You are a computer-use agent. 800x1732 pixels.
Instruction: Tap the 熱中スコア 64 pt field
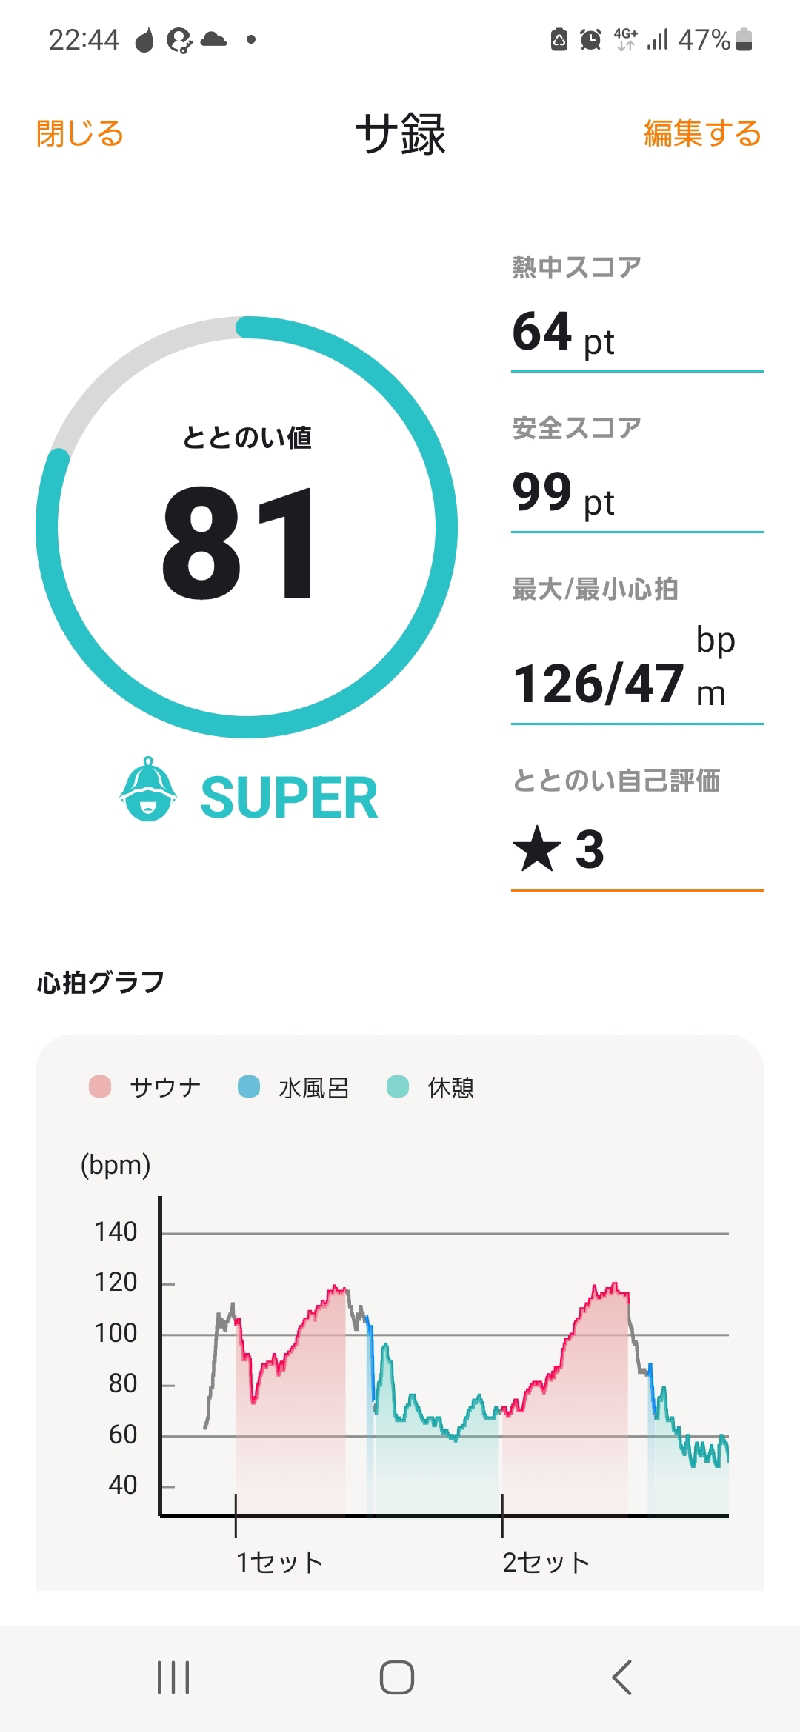(x=637, y=312)
